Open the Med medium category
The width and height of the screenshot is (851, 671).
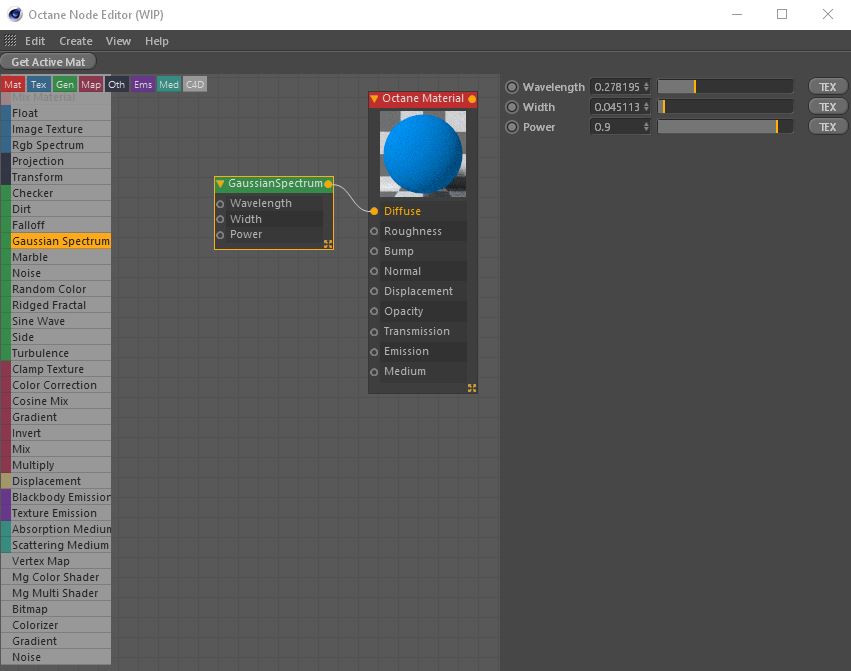(x=170, y=84)
